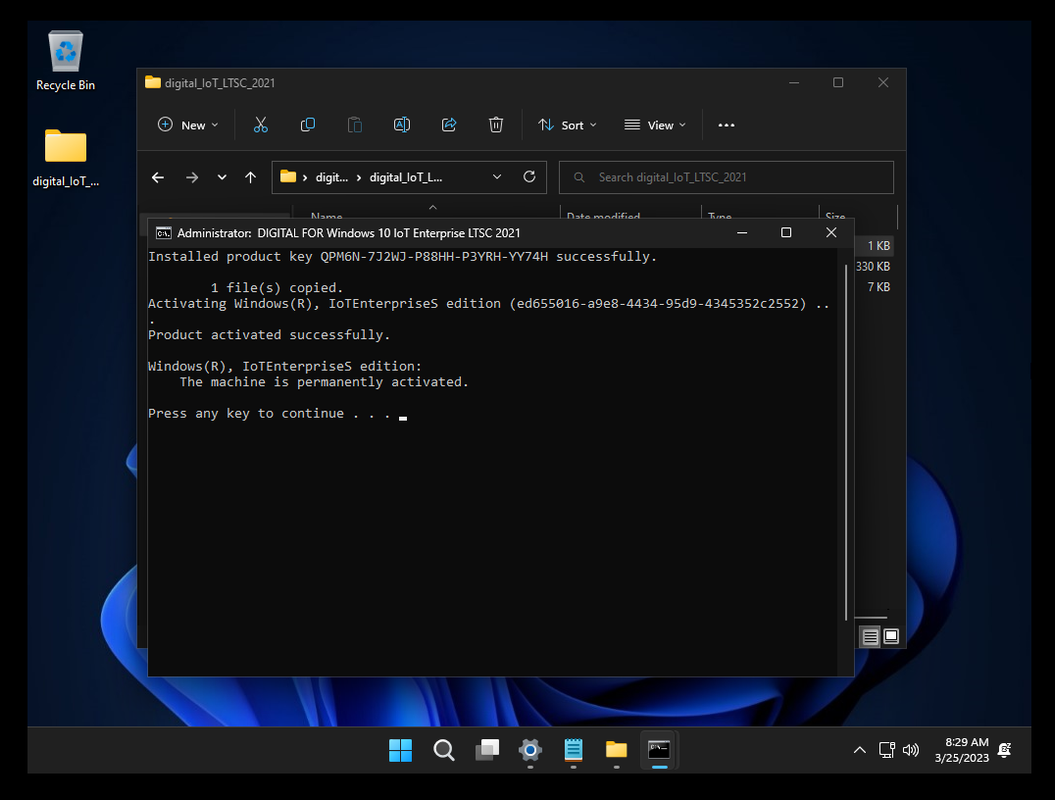Image resolution: width=1055 pixels, height=800 pixels.
Task: Click the digital_IoT_LTSC_2021 Explorer title
Action: (x=220, y=83)
